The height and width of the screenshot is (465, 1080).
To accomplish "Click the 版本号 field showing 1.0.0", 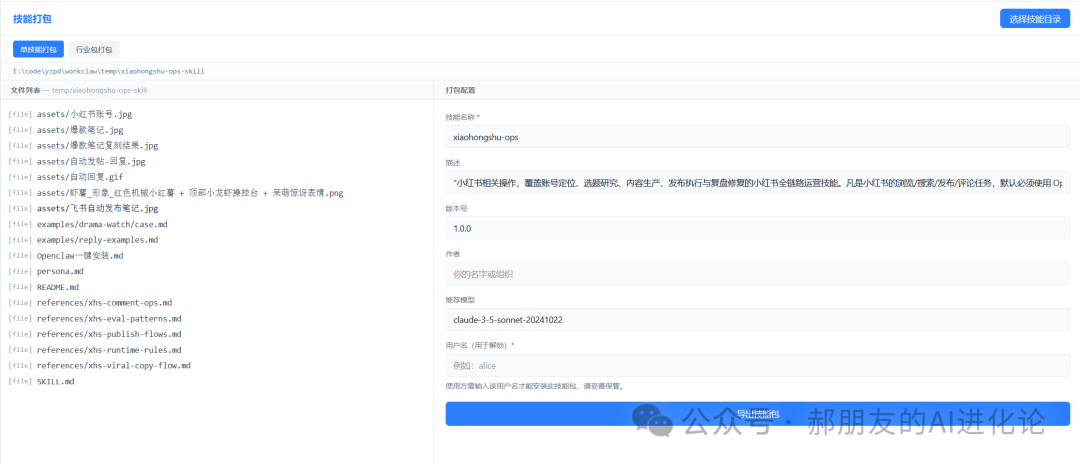I will point(758,228).
